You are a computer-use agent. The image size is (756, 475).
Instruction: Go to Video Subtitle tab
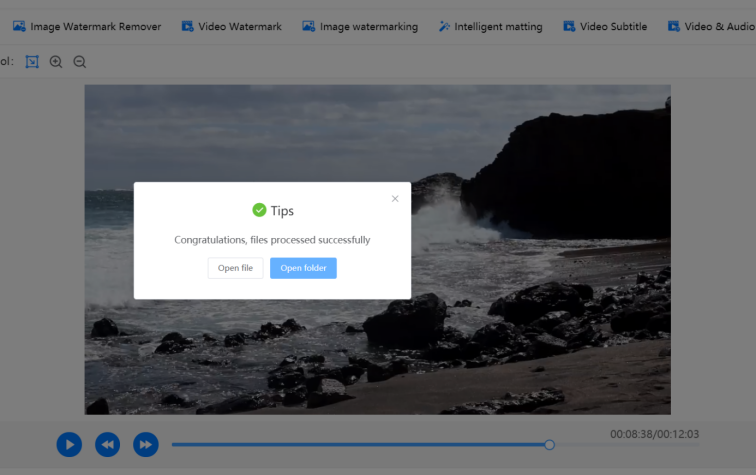(605, 27)
